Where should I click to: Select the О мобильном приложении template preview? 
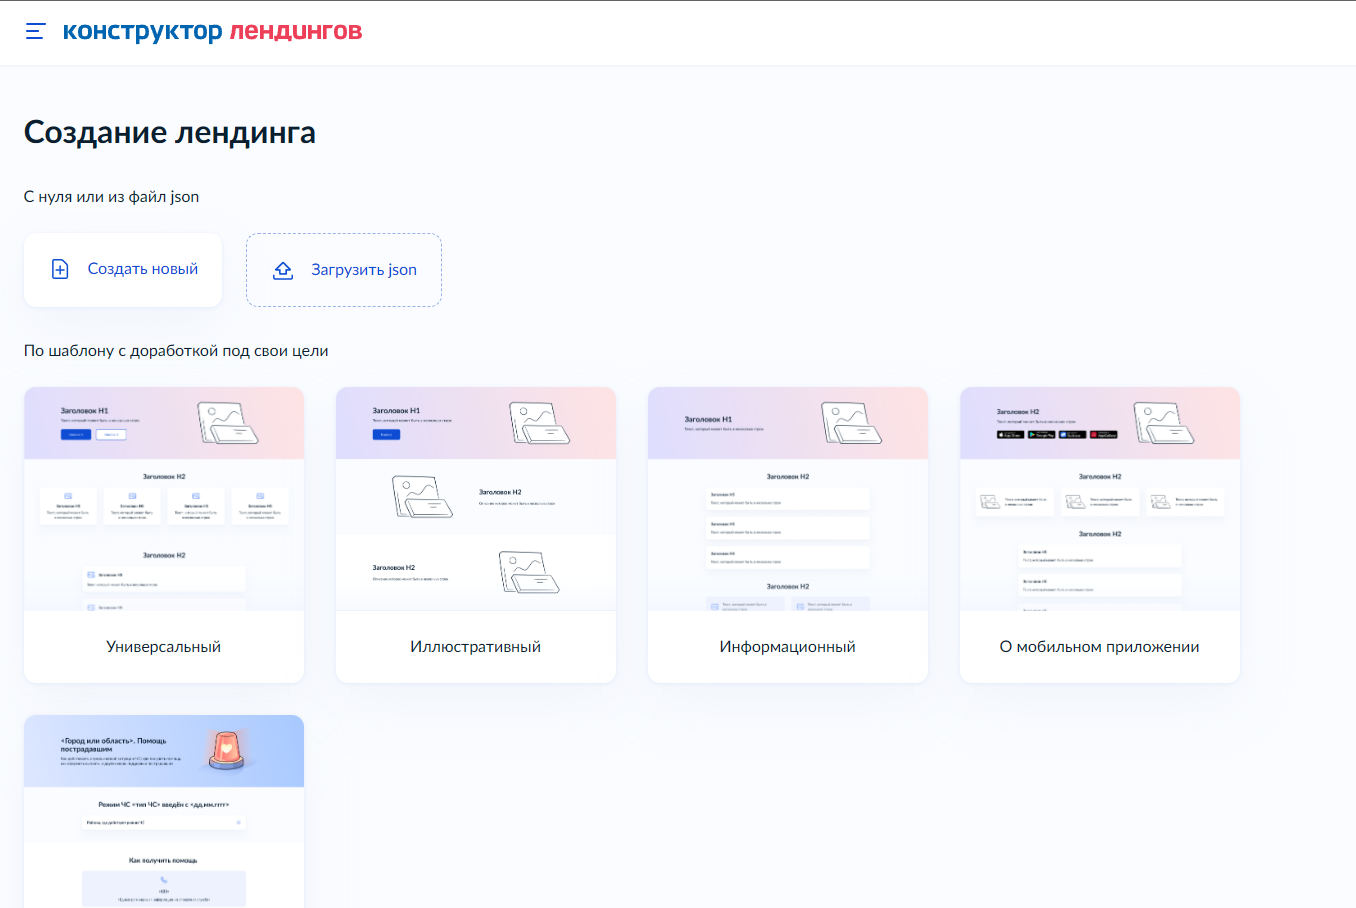coord(1100,499)
